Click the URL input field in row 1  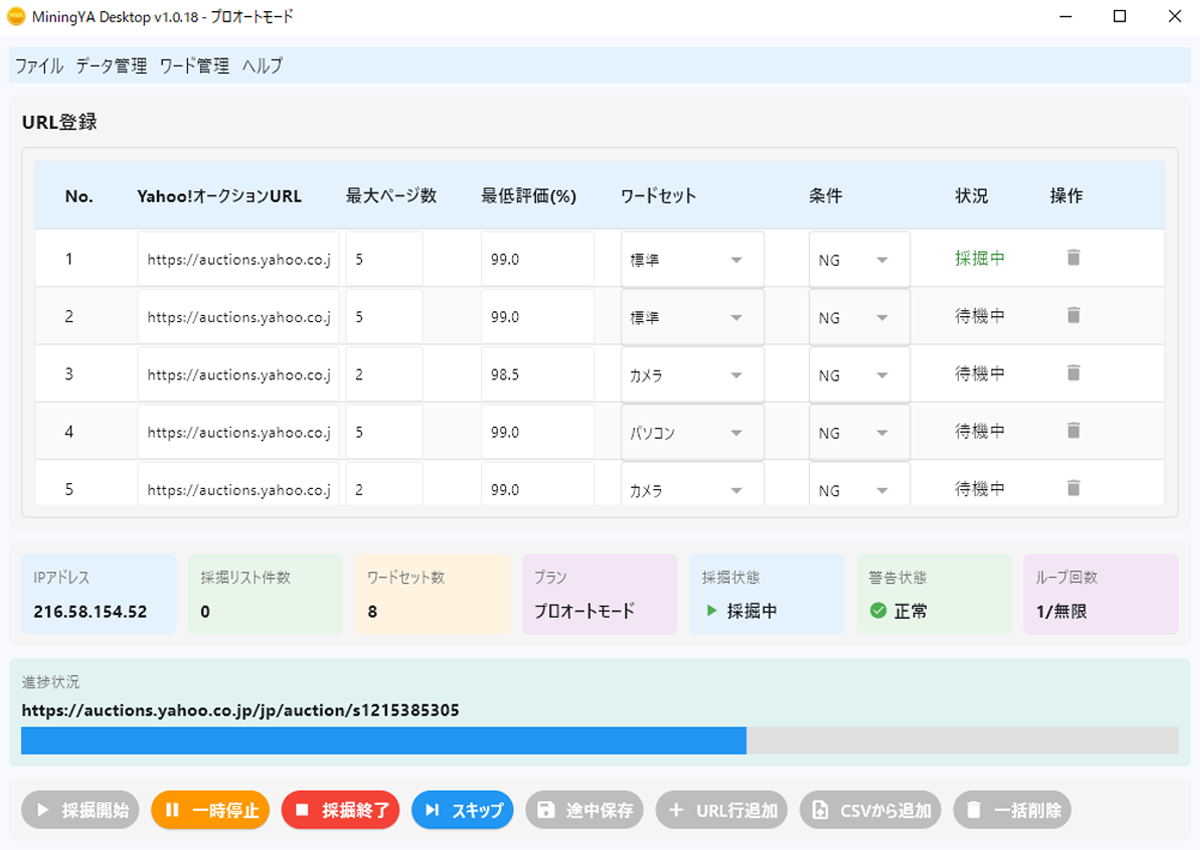(238, 260)
